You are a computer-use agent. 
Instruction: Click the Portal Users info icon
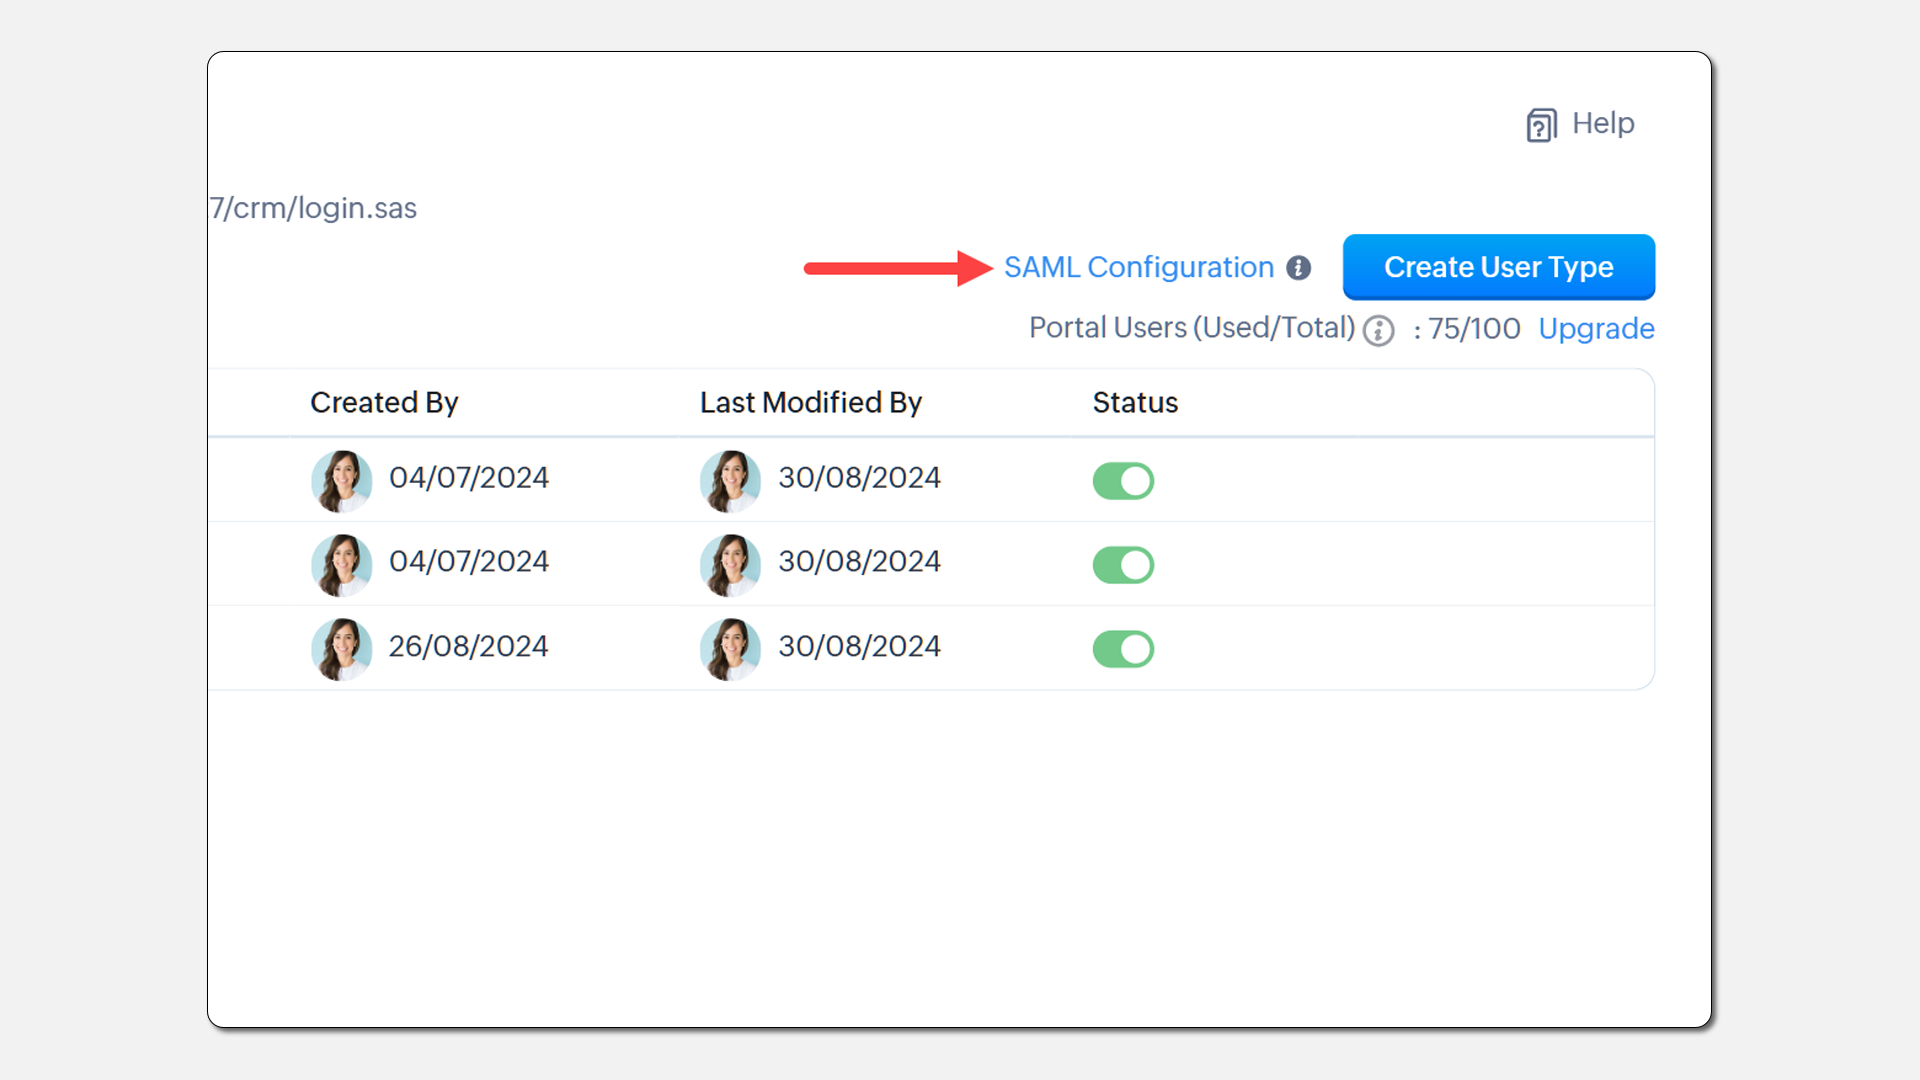click(1378, 331)
